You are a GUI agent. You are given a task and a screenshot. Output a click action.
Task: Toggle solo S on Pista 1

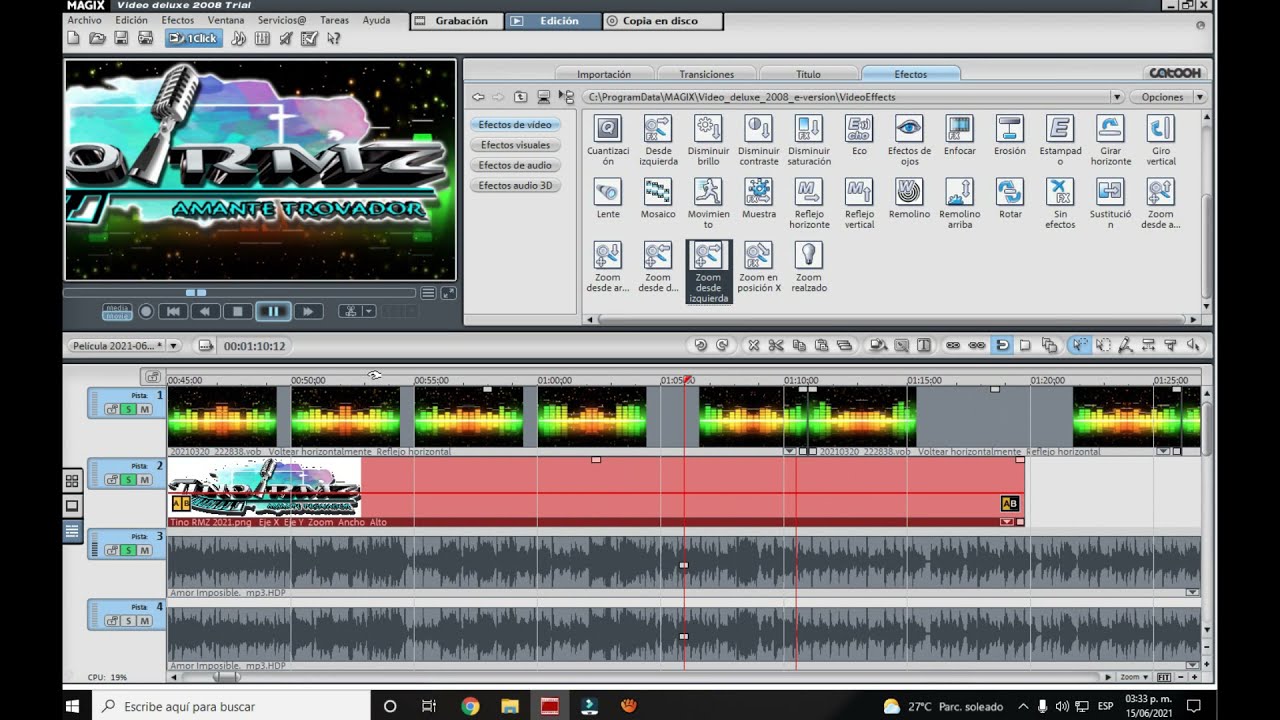pos(128,409)
